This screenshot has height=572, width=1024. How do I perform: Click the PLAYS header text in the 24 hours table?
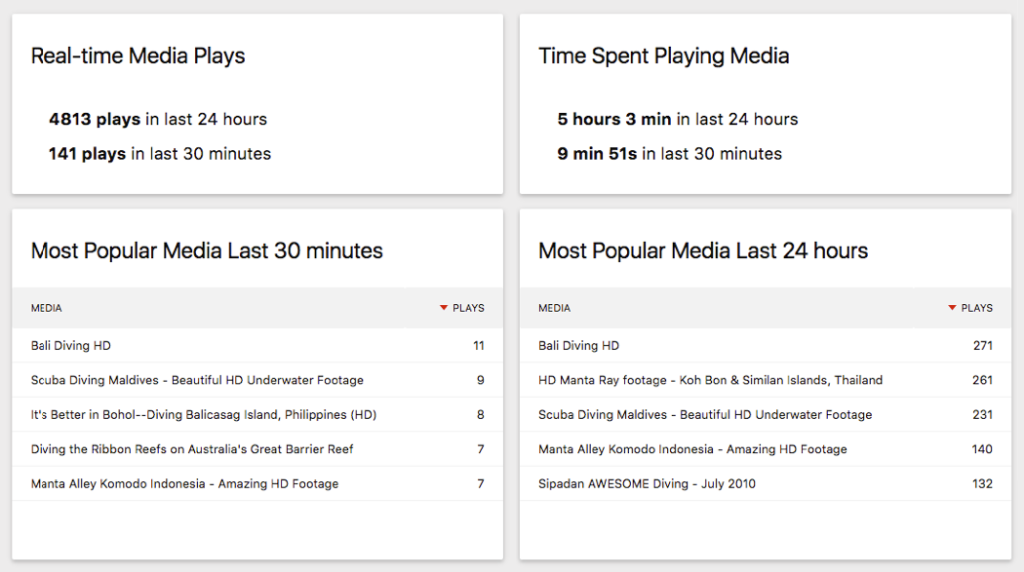[x=976, y=308]
